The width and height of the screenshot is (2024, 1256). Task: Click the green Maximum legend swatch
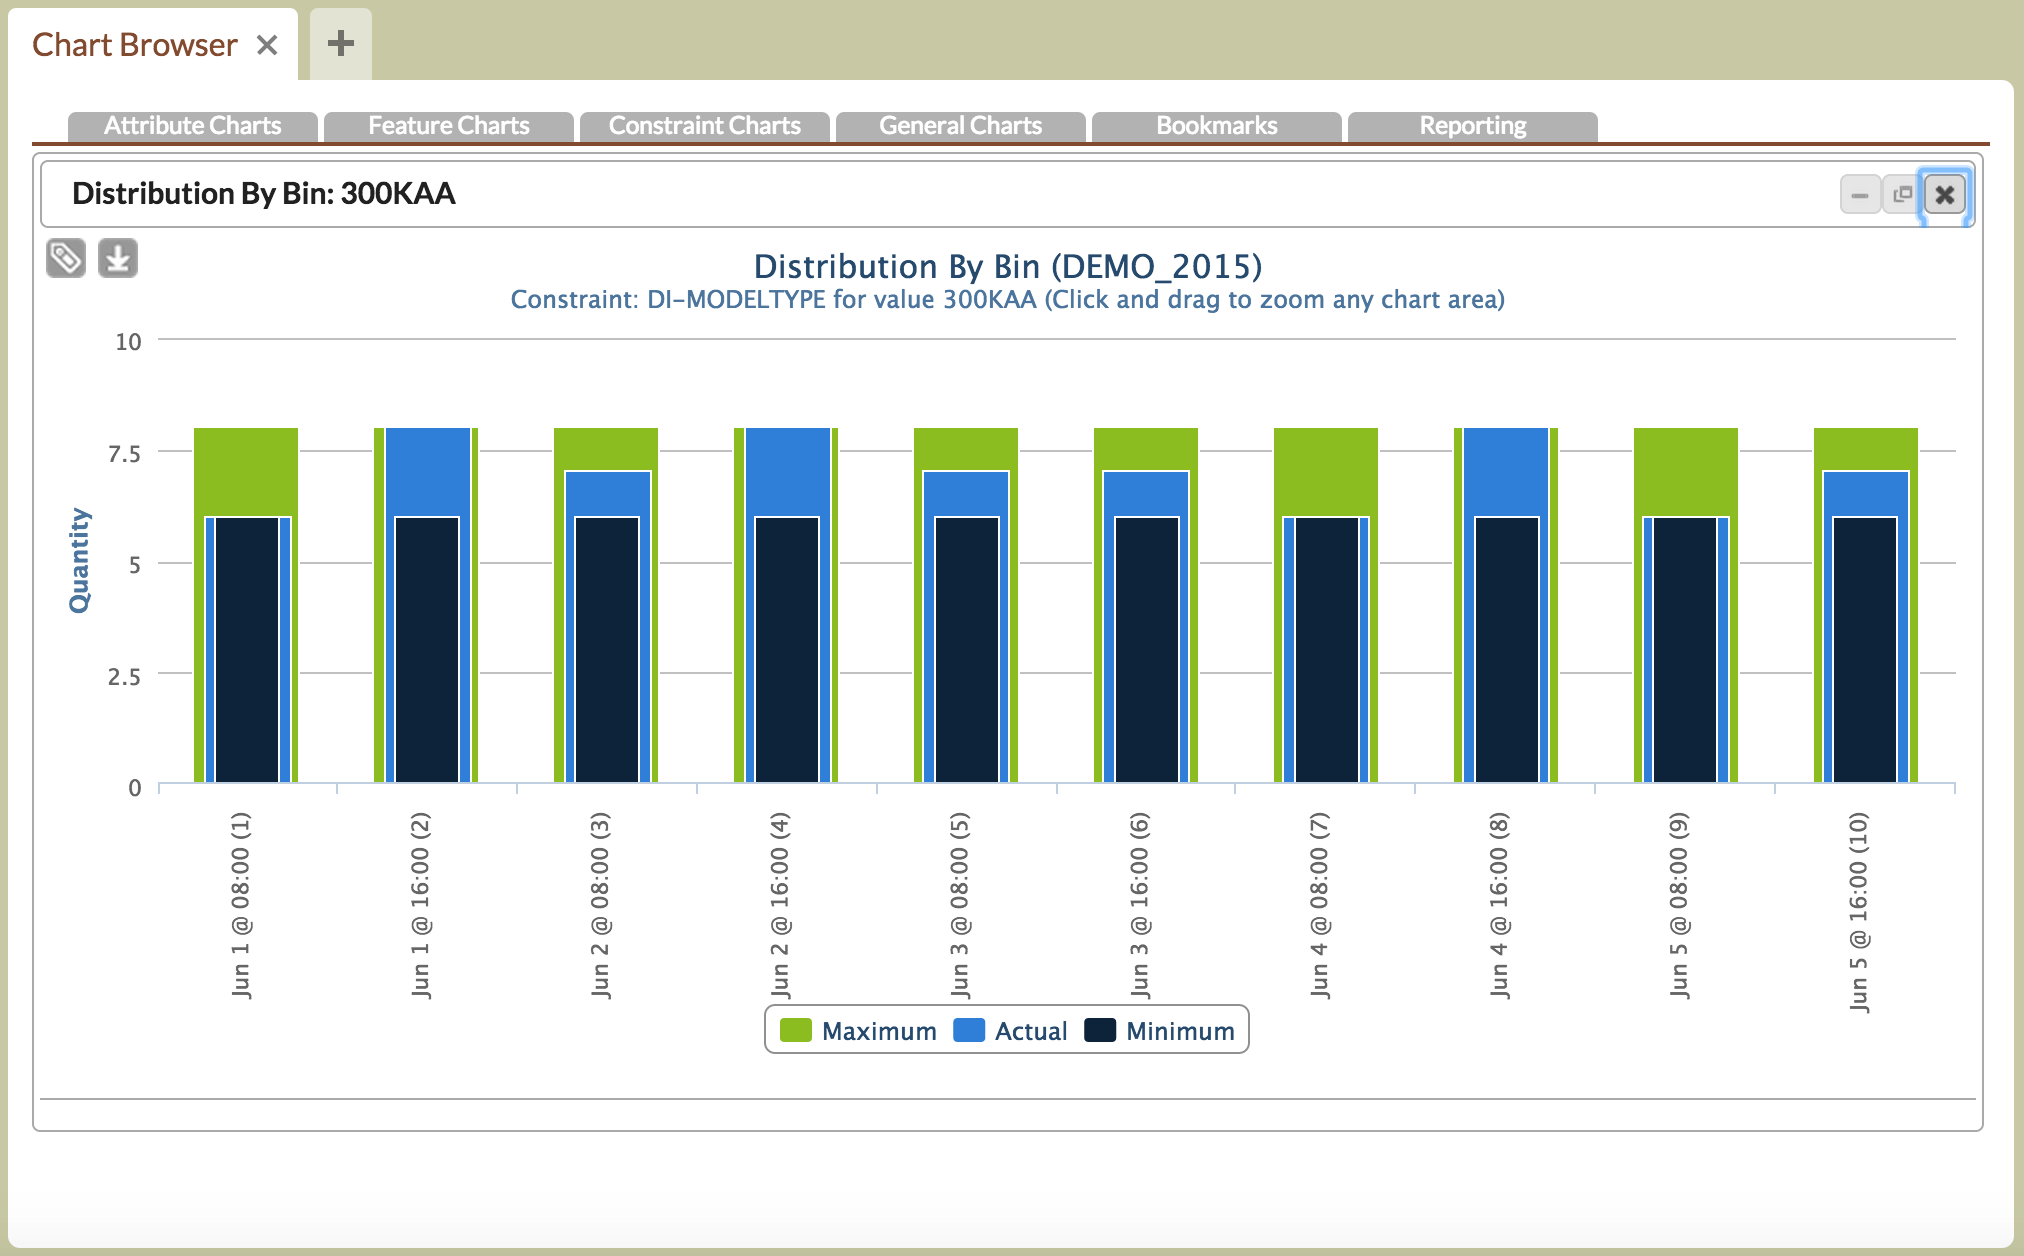pos(796,1031)
